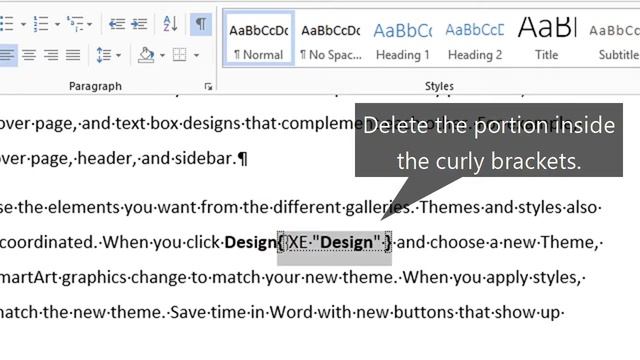Click the word styles, in the document
Screen dimensions: 640x360
(x=556, y=278)
